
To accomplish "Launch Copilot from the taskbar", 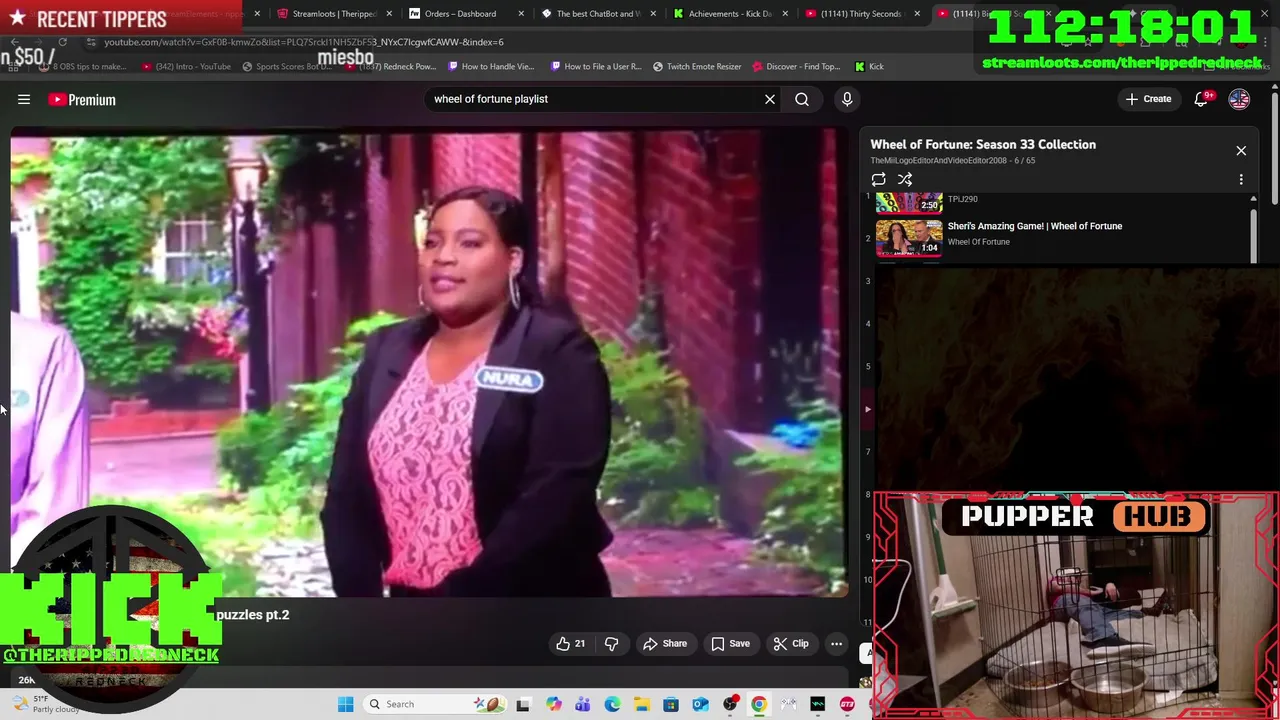I will 553,704.
